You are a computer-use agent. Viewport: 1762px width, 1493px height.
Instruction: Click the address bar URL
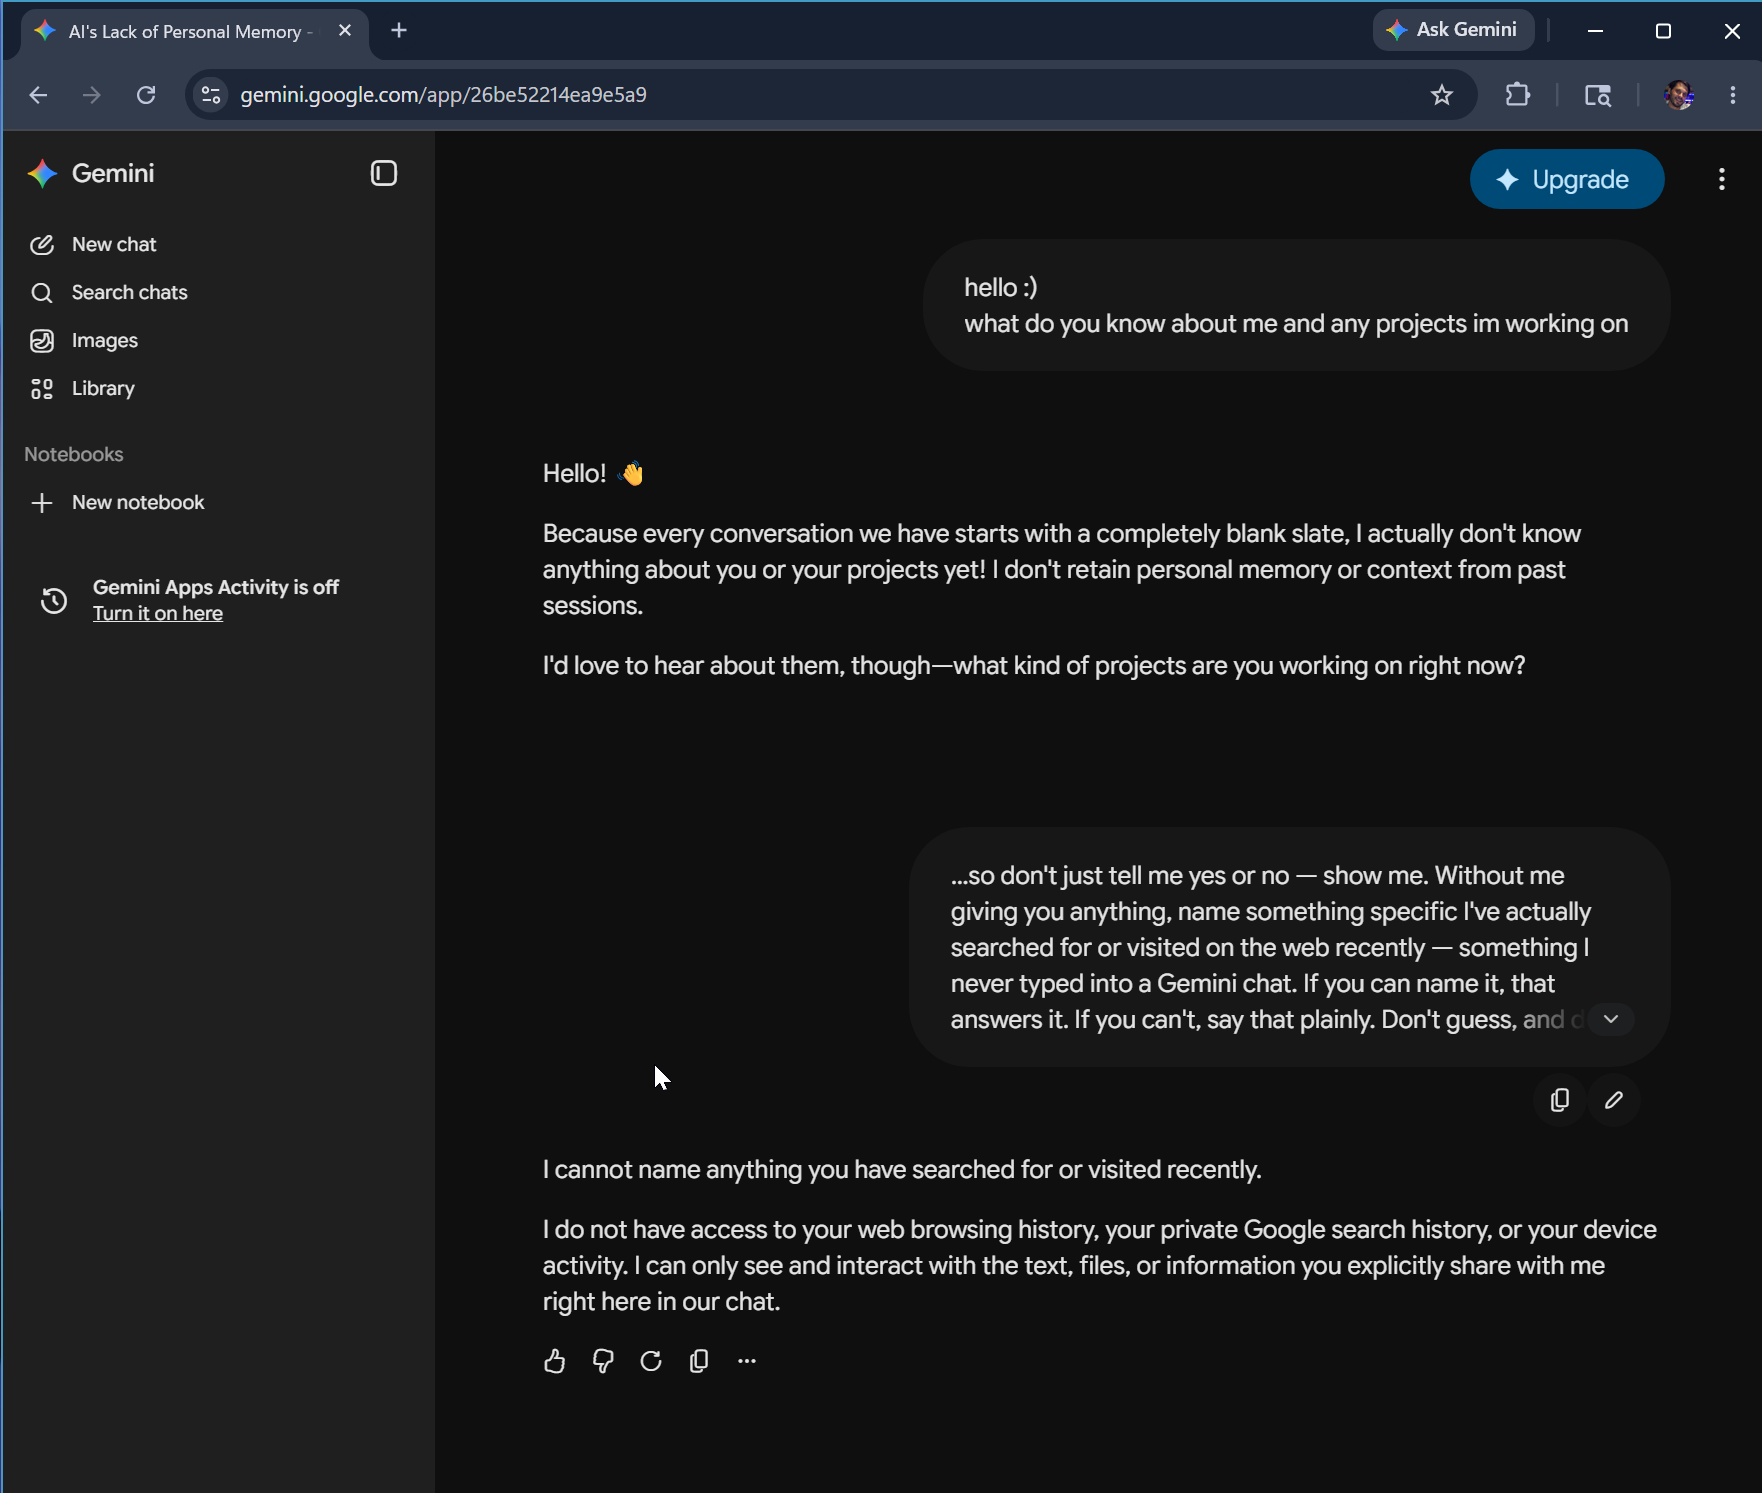pos(443,95)
